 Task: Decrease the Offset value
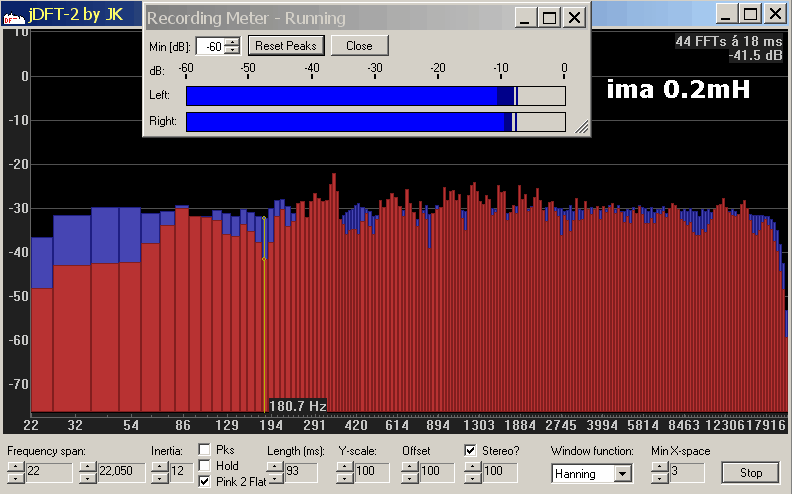[x=410, y=477]
